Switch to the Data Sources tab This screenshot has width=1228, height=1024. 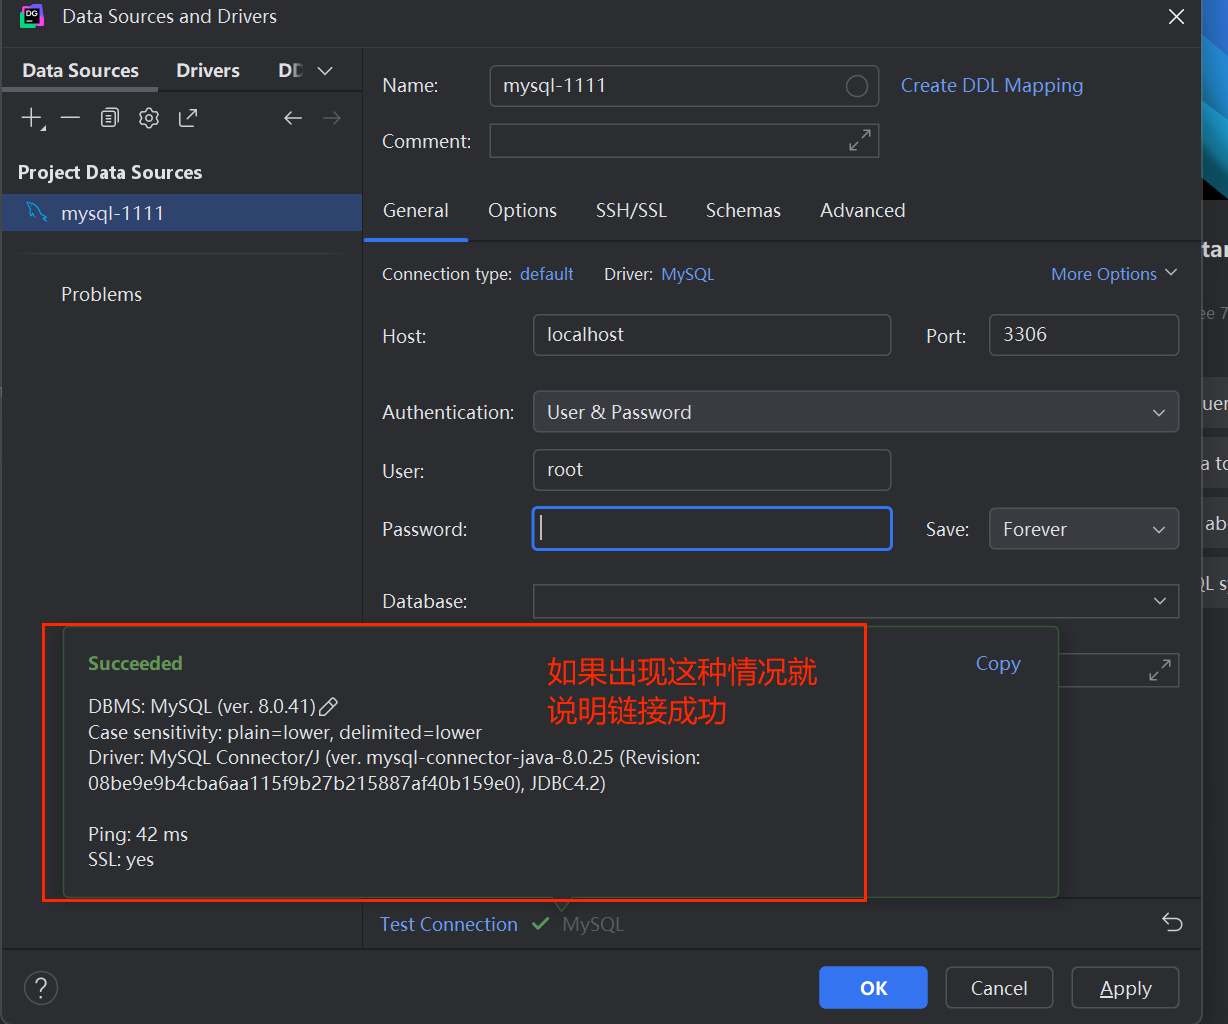[x=81, y=70]
